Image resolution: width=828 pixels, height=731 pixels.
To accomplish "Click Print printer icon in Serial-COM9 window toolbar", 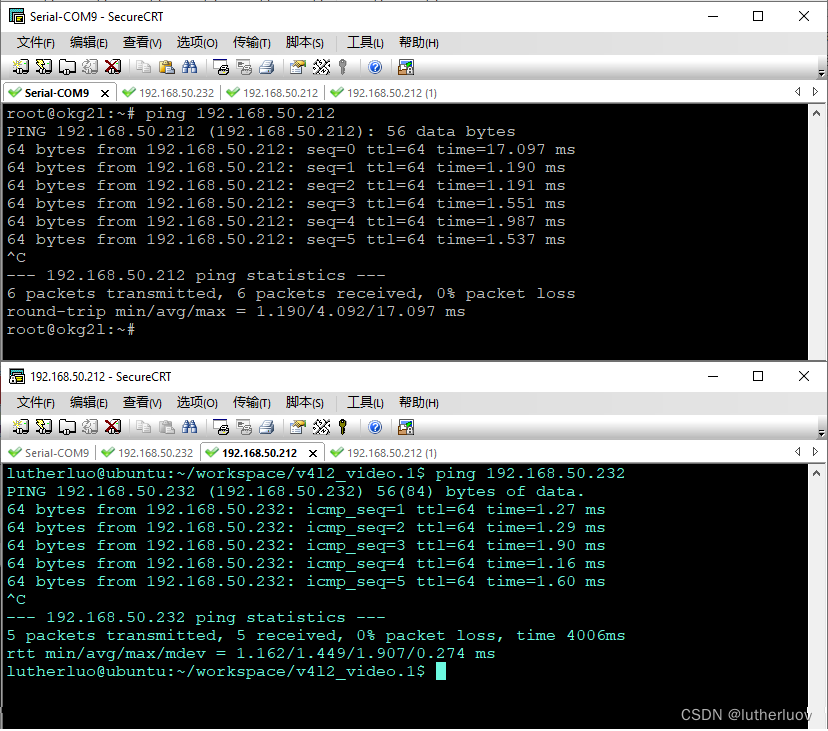I will point(267,67).
